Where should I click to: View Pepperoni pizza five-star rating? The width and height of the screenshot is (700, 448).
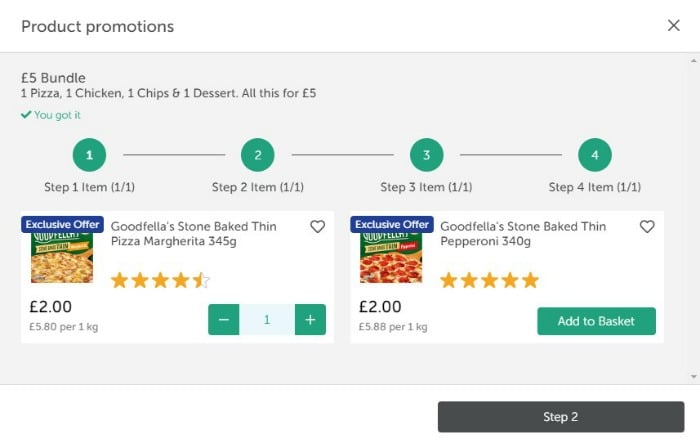click(489, 281)
